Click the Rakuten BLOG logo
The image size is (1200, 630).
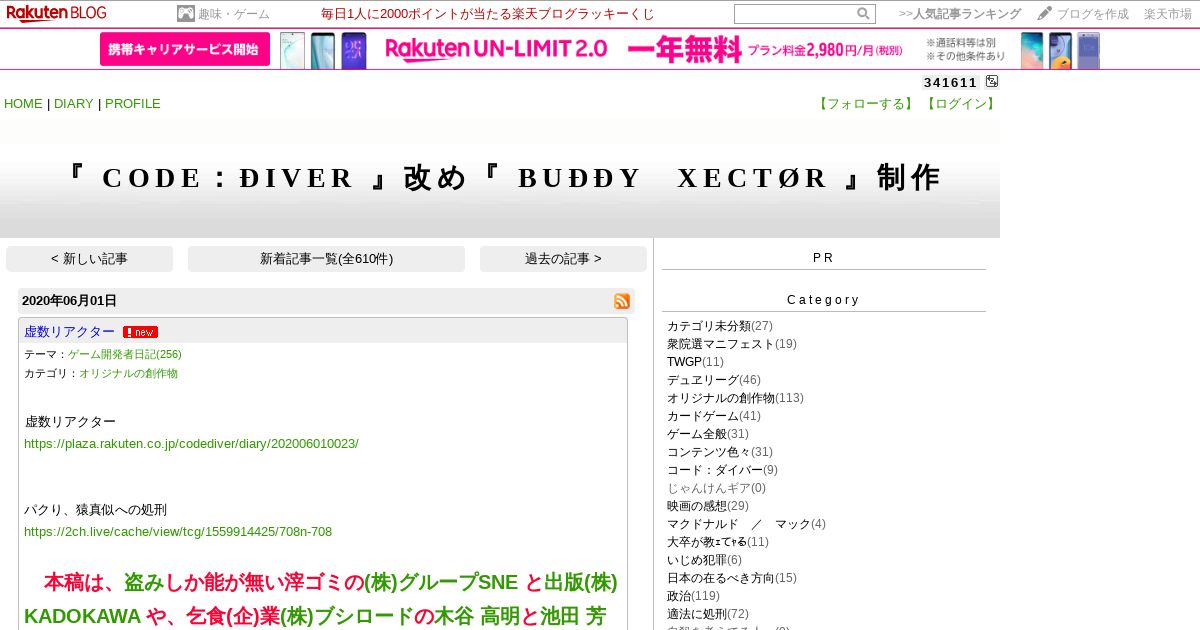[56, 13]
